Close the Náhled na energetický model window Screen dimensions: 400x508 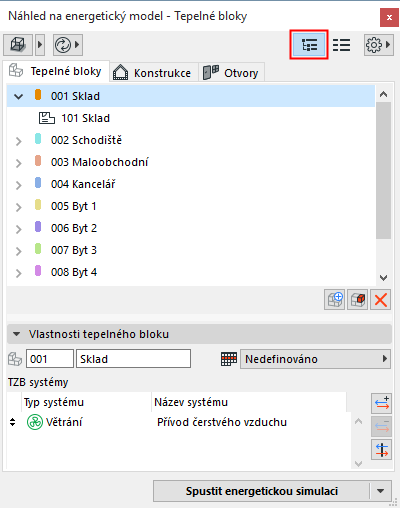tap(389, 17)
